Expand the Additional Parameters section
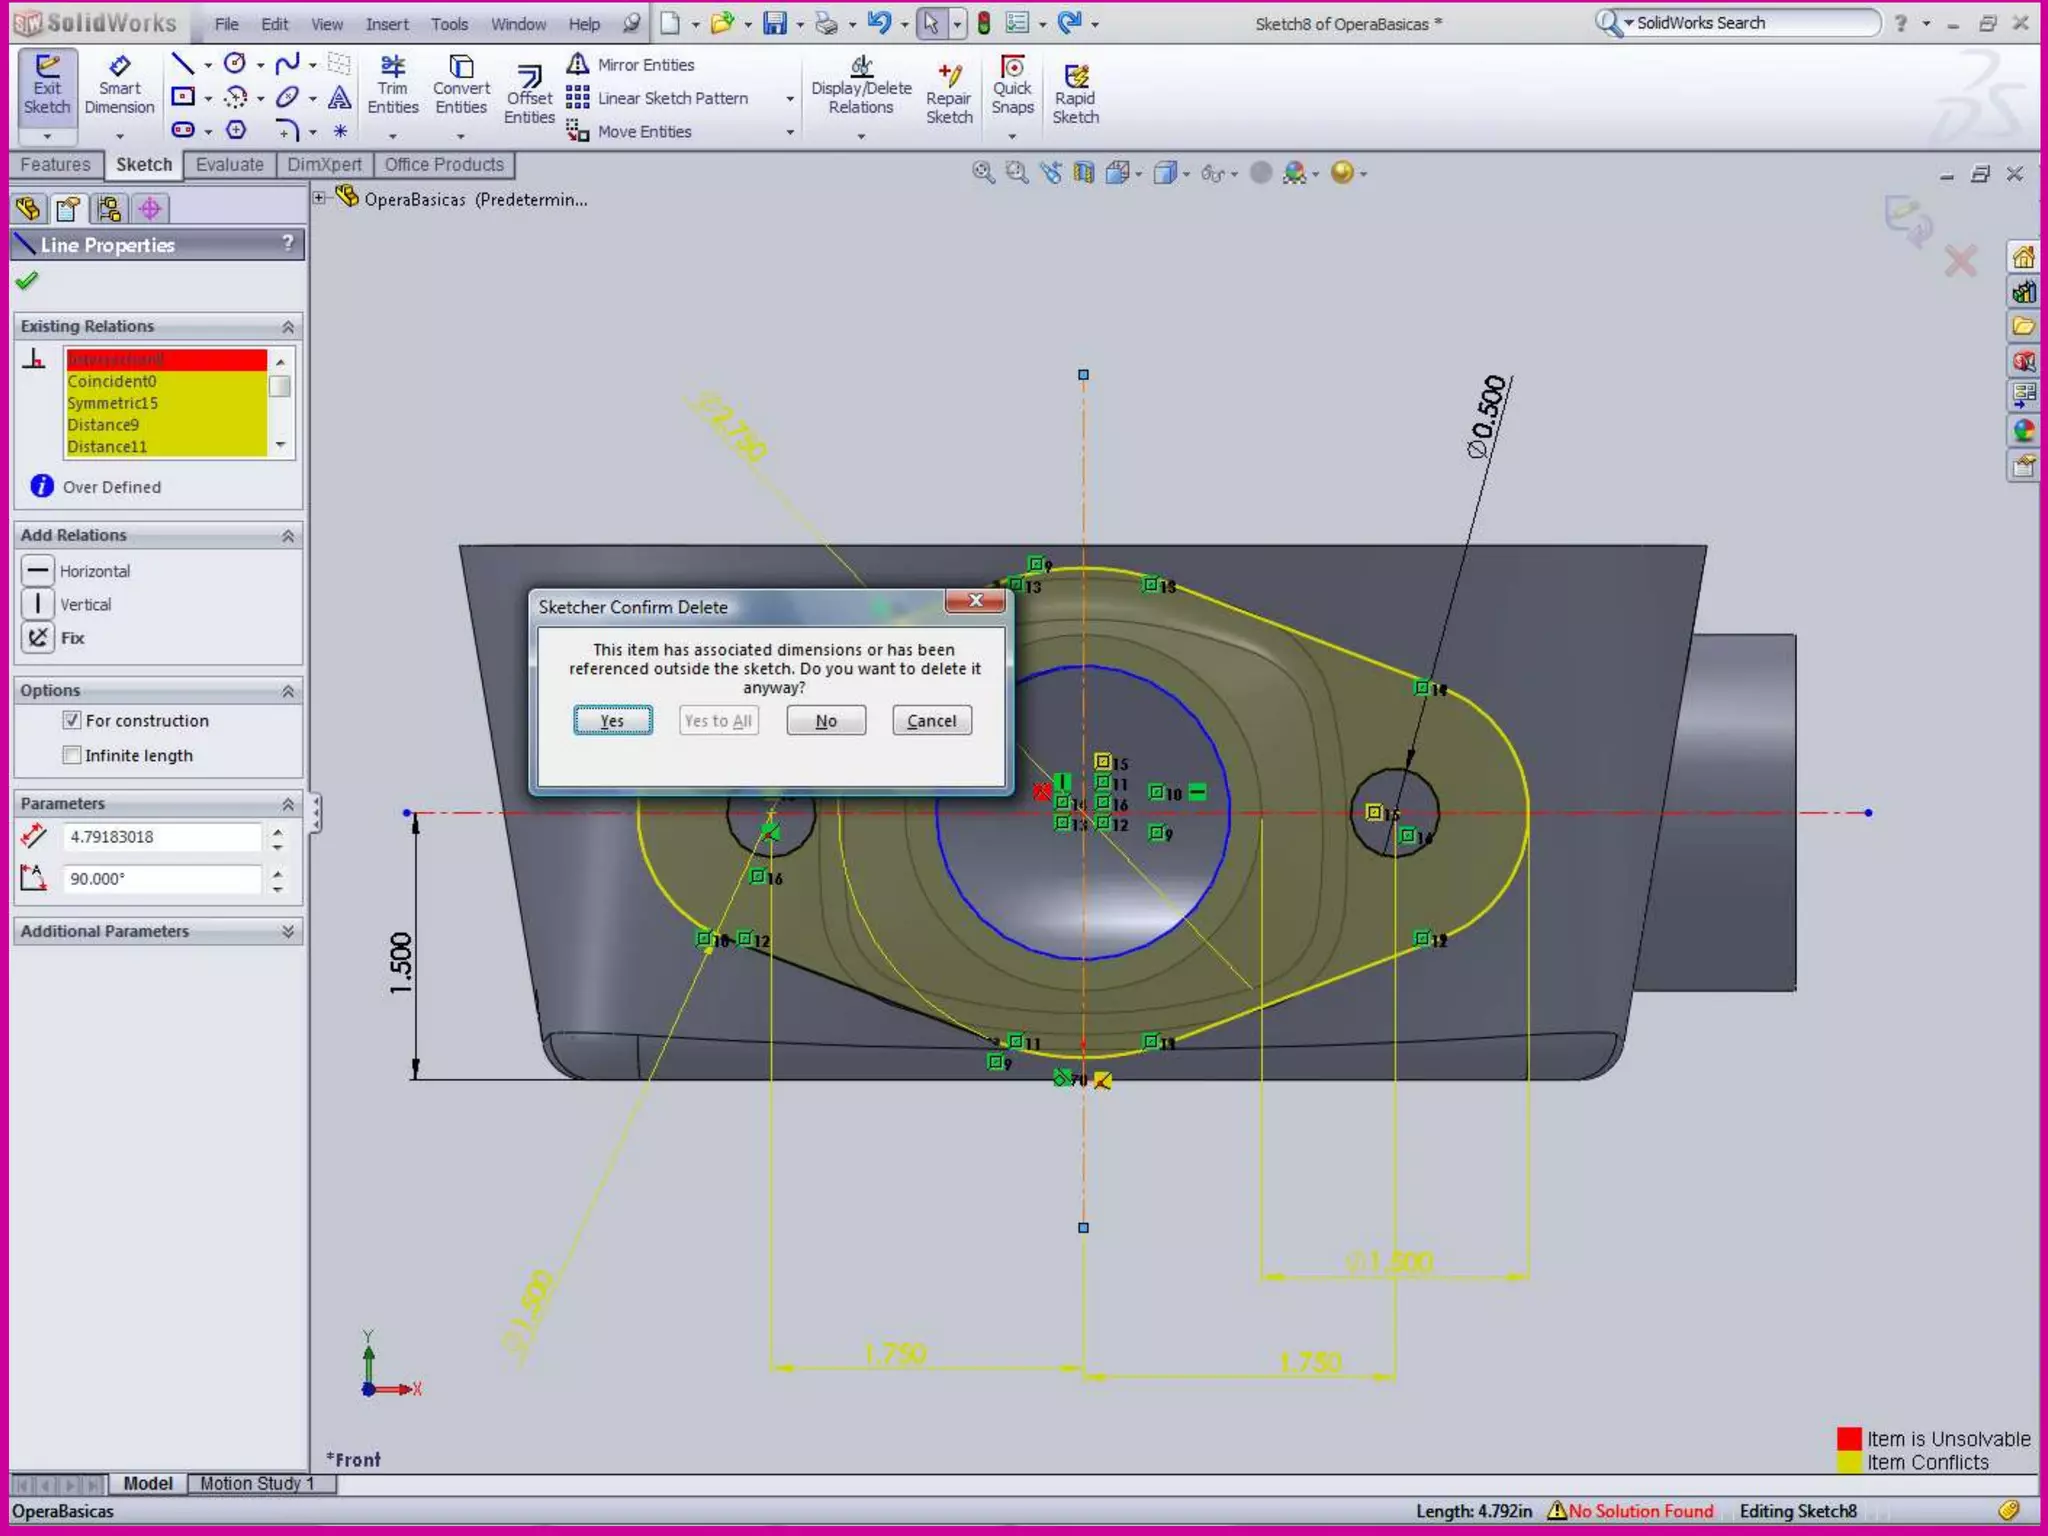The image size is (2048, 1536). [x=288, y=931]
